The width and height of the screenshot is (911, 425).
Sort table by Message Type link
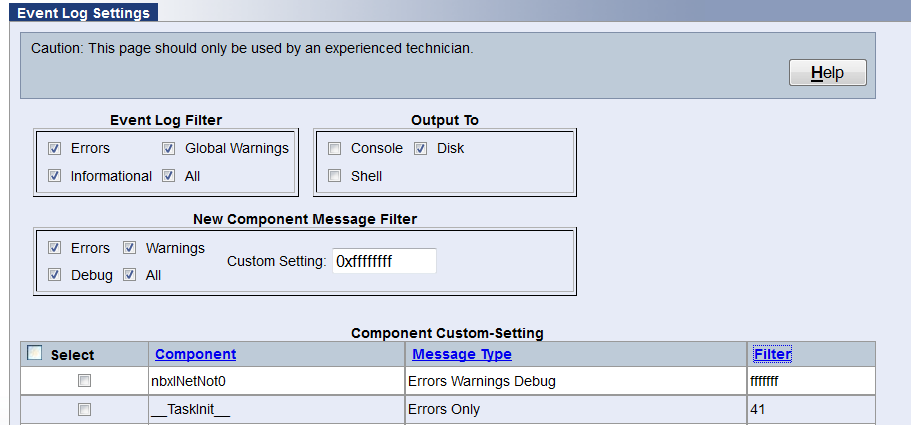click(x=462, y=354)
